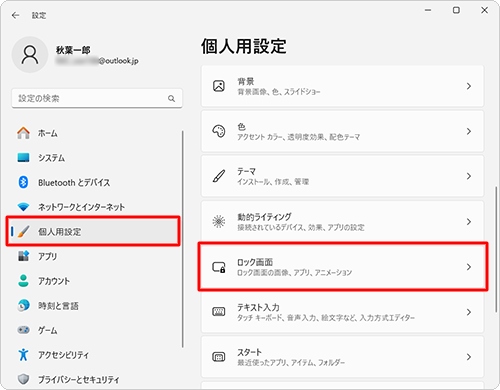Image resolution: width=500 pixels, height=390 pixels.
Task: Open the user profile avatar
Action: click(x=30, y=55)
